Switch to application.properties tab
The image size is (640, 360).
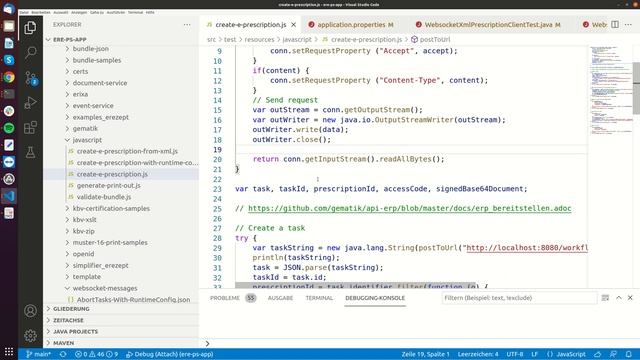(x=351, y=25)
